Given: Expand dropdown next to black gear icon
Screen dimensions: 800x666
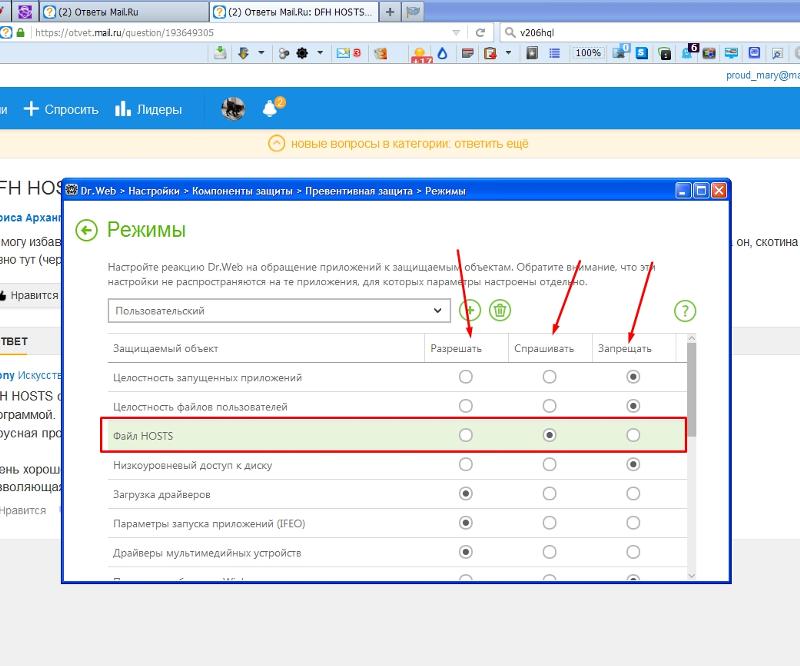Looking at the screenshot, I should pyautogui.click(x=320, y=52).
